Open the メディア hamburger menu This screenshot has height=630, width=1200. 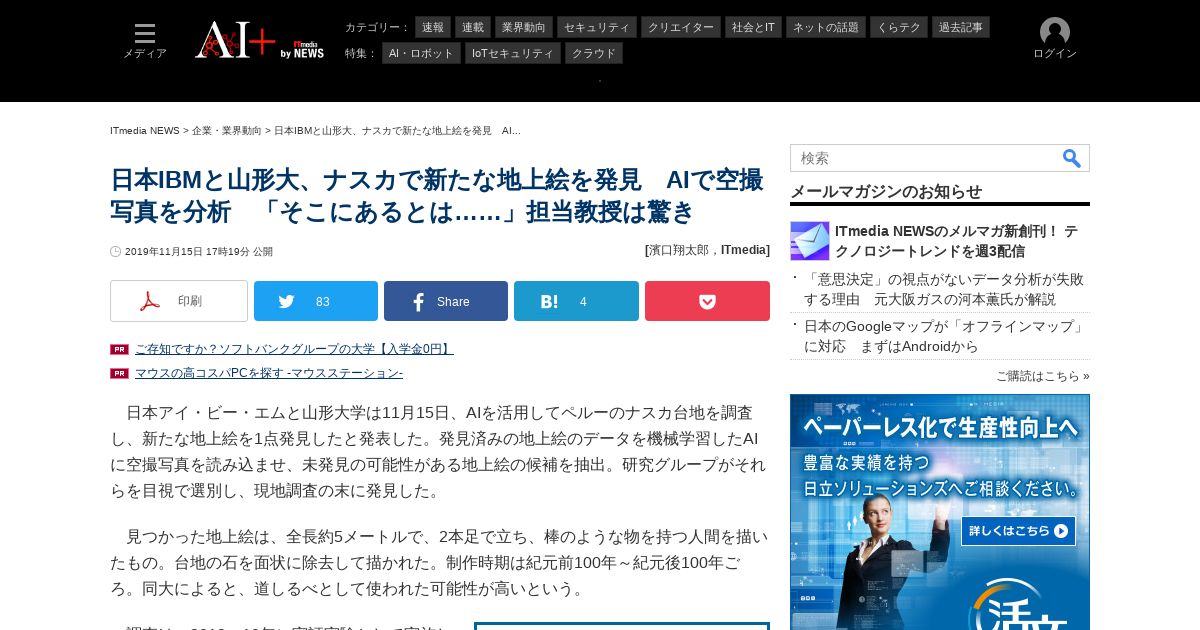[x=145, y=41]
